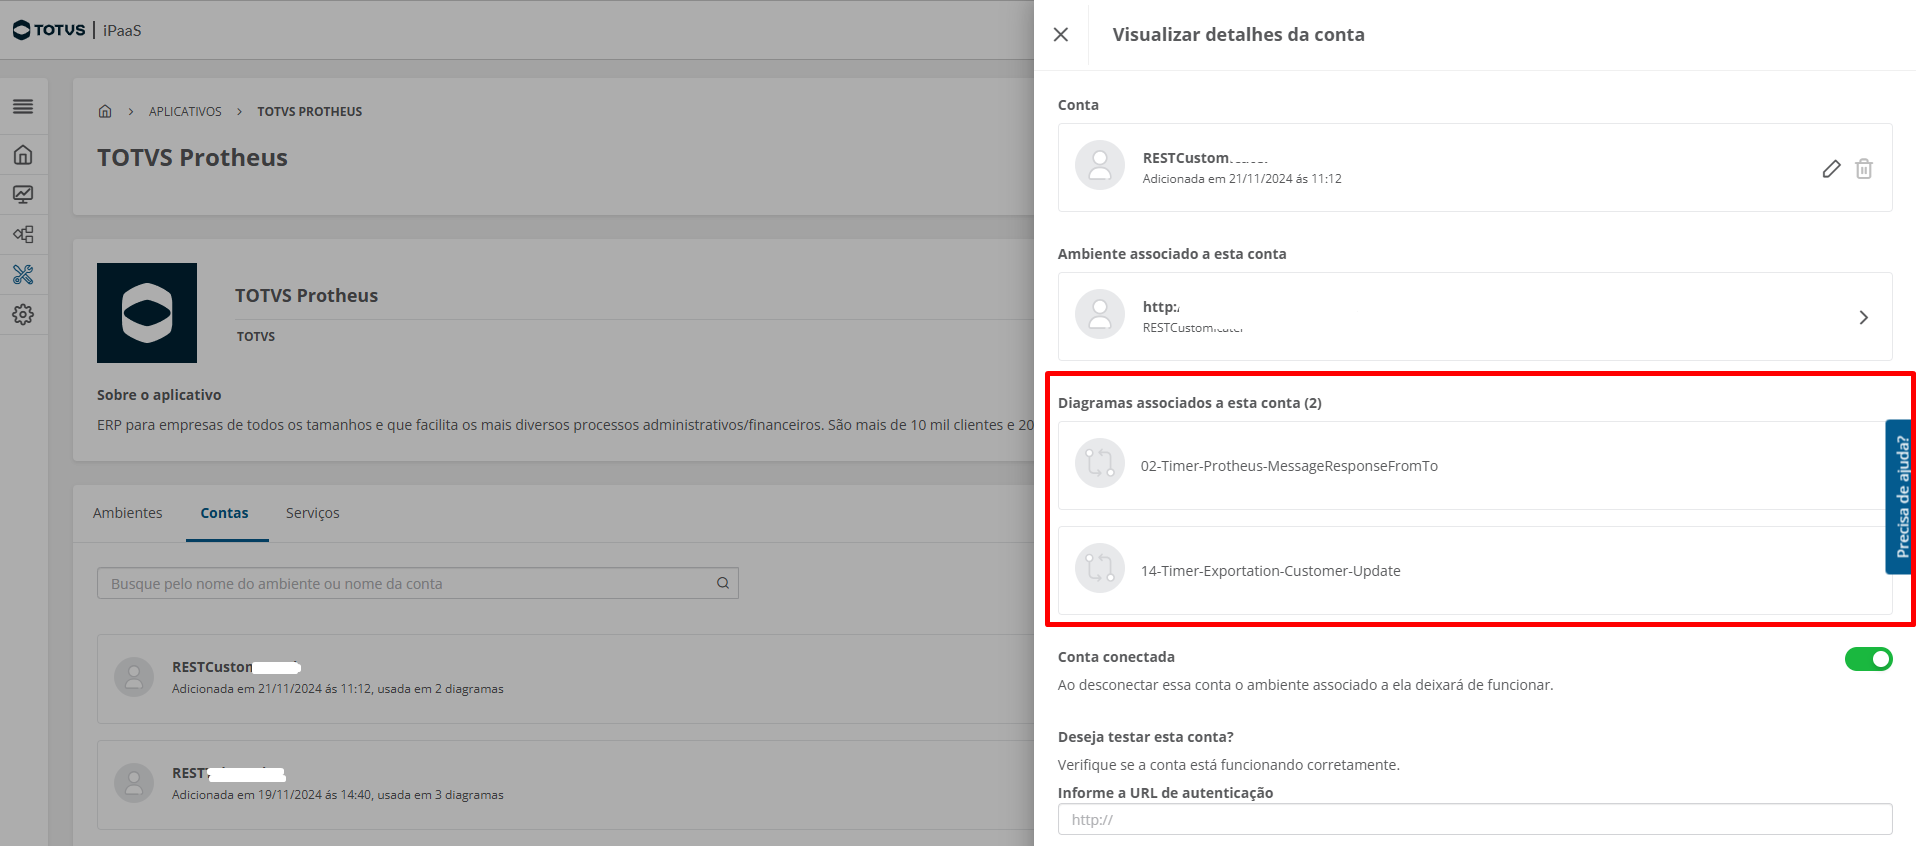Switch to the Serviços tab
The image size is (1916, 846).
click(x=312, y=513)
